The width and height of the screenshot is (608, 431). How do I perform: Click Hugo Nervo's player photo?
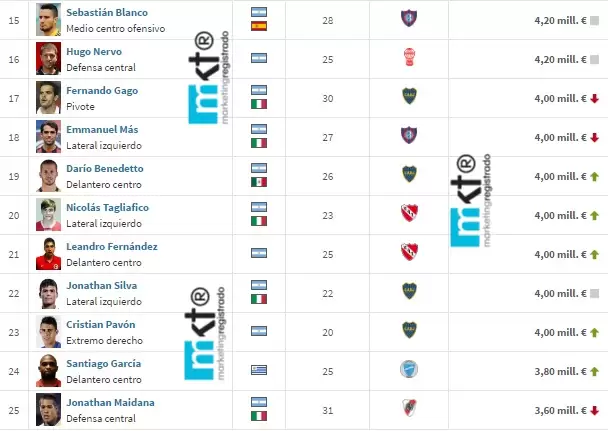click(x=47, y=58)
